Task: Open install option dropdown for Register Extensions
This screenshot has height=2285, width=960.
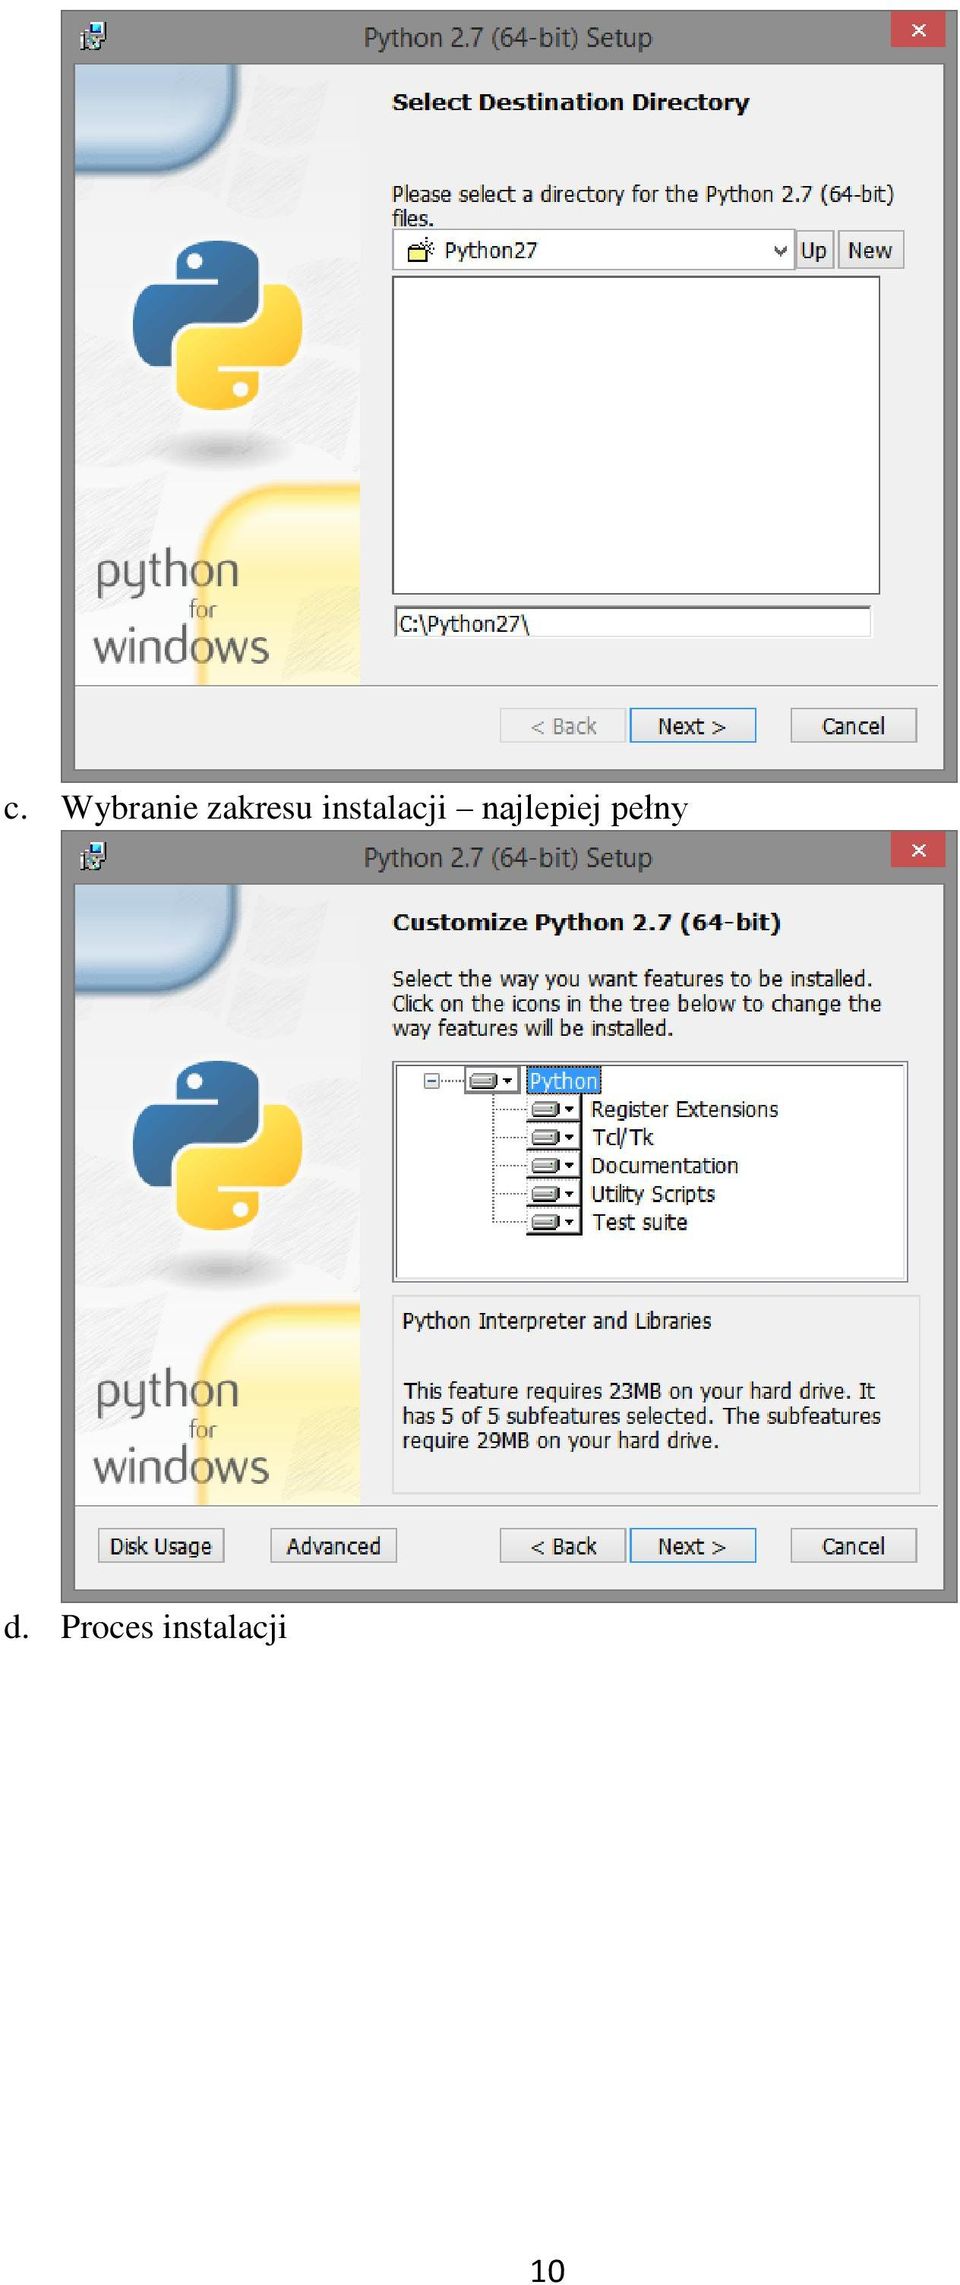Action: click(x=554, y=1109)
